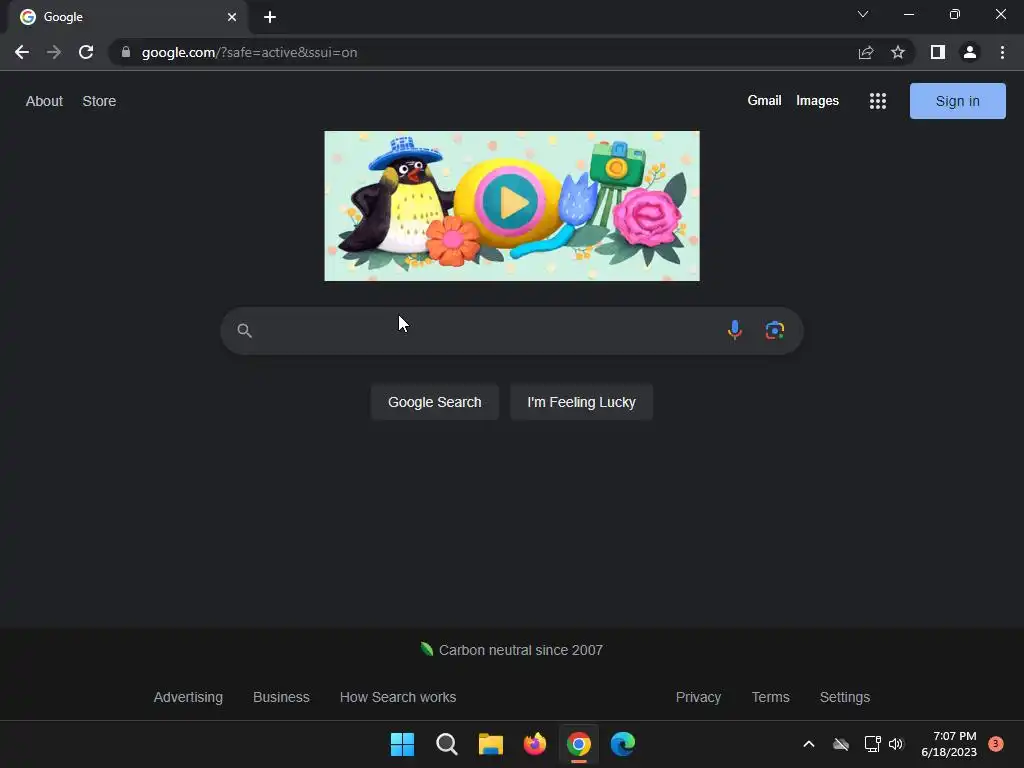Open the Business footer link
1024x768 pixels.
coord(281,697)
